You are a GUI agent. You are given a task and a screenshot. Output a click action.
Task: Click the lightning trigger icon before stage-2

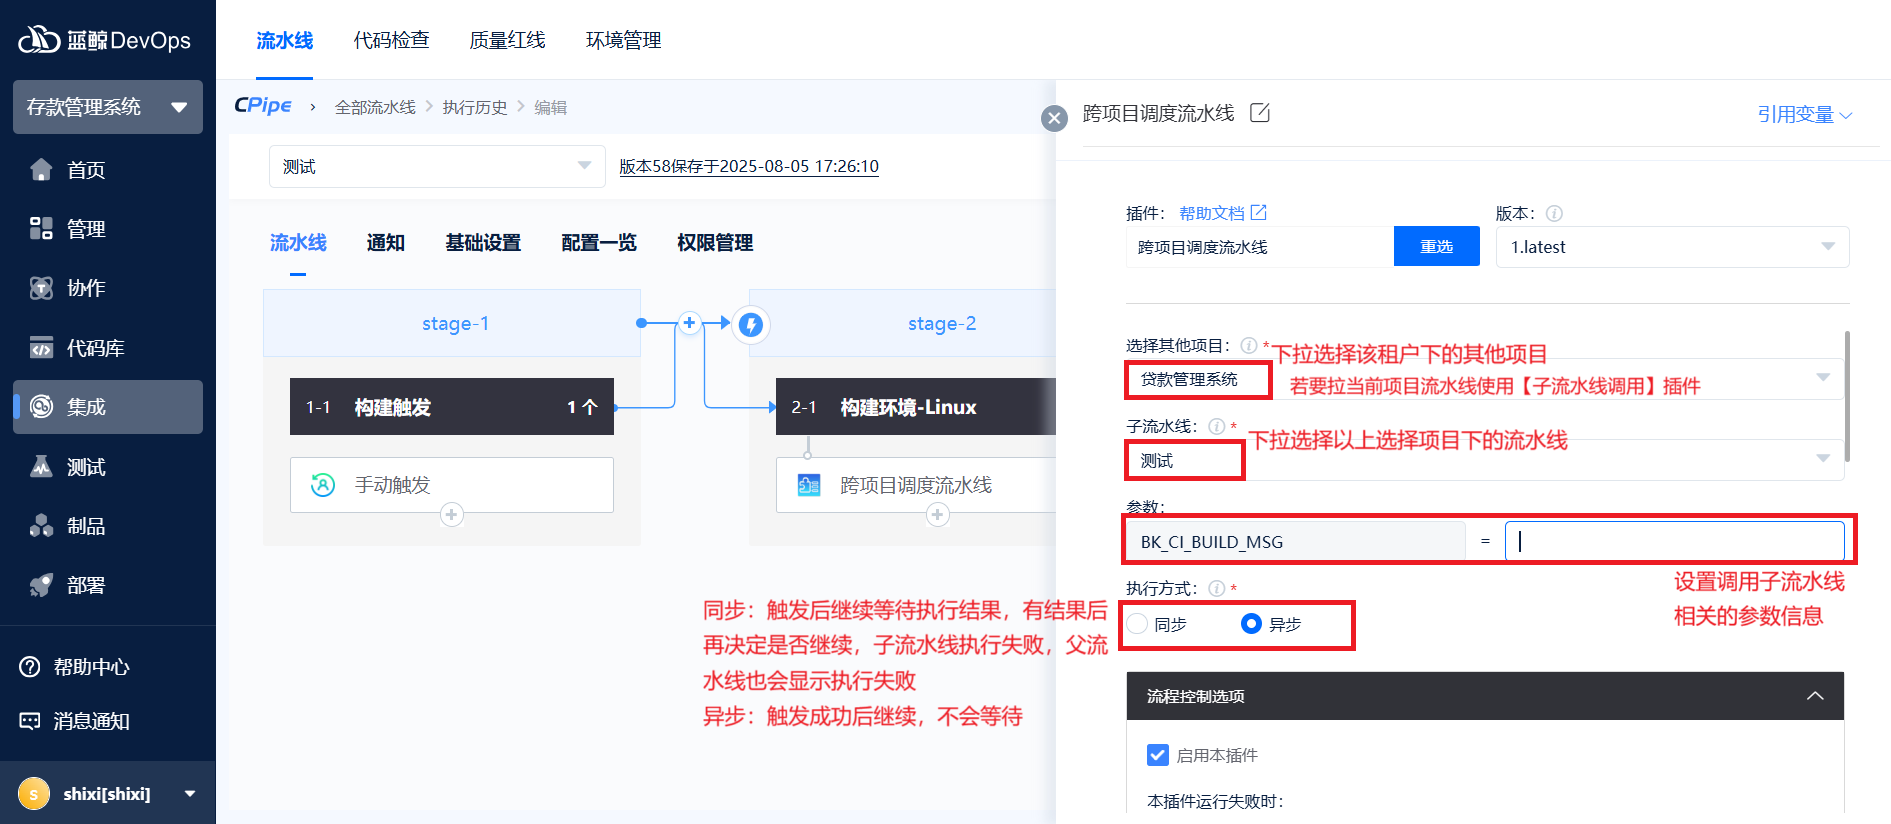click(751, 324)
